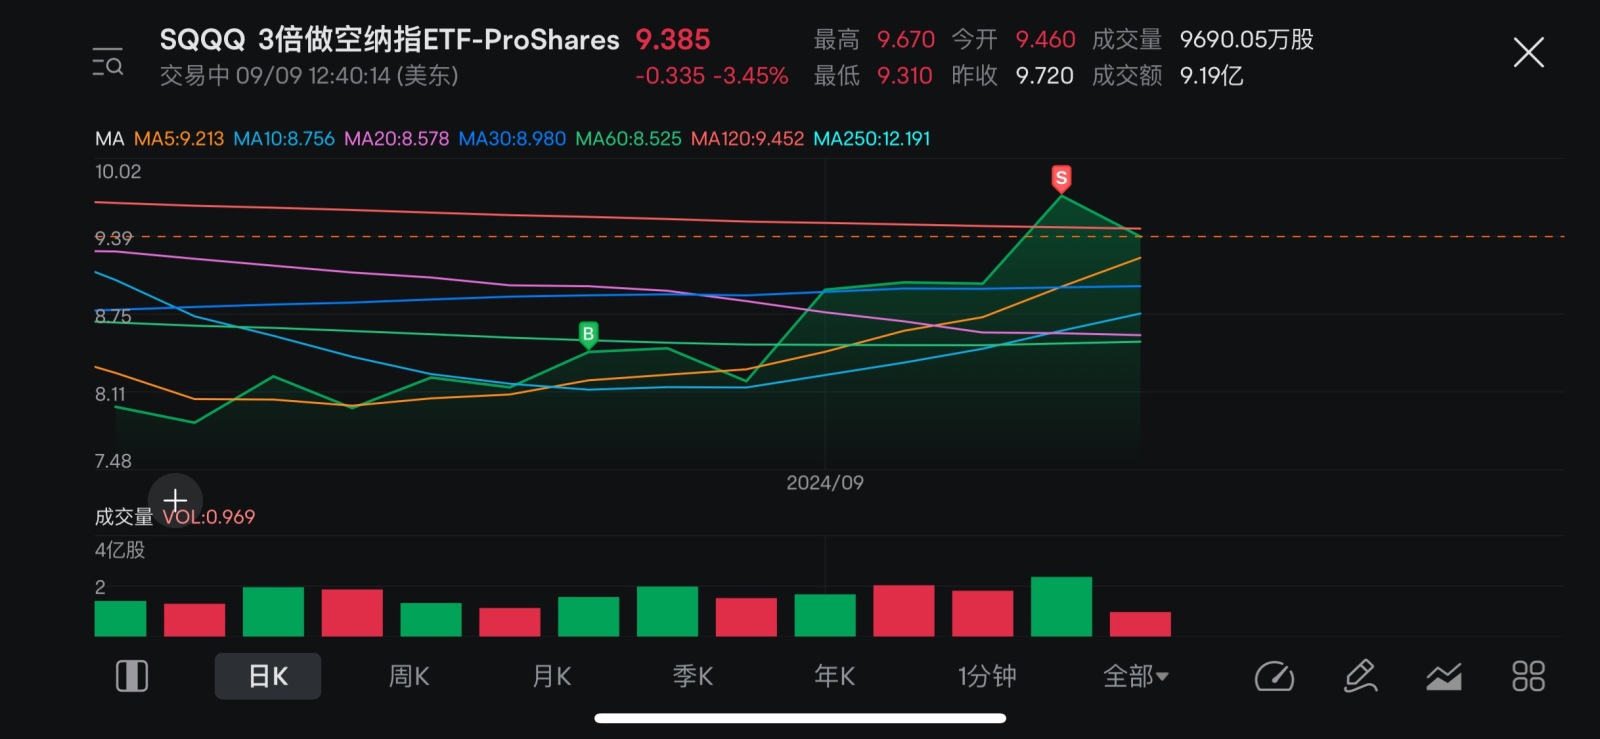Click the MA5:9.213 indicator label
The height and width of the screenshot is (739, 1600).
[x=179, y=139]
